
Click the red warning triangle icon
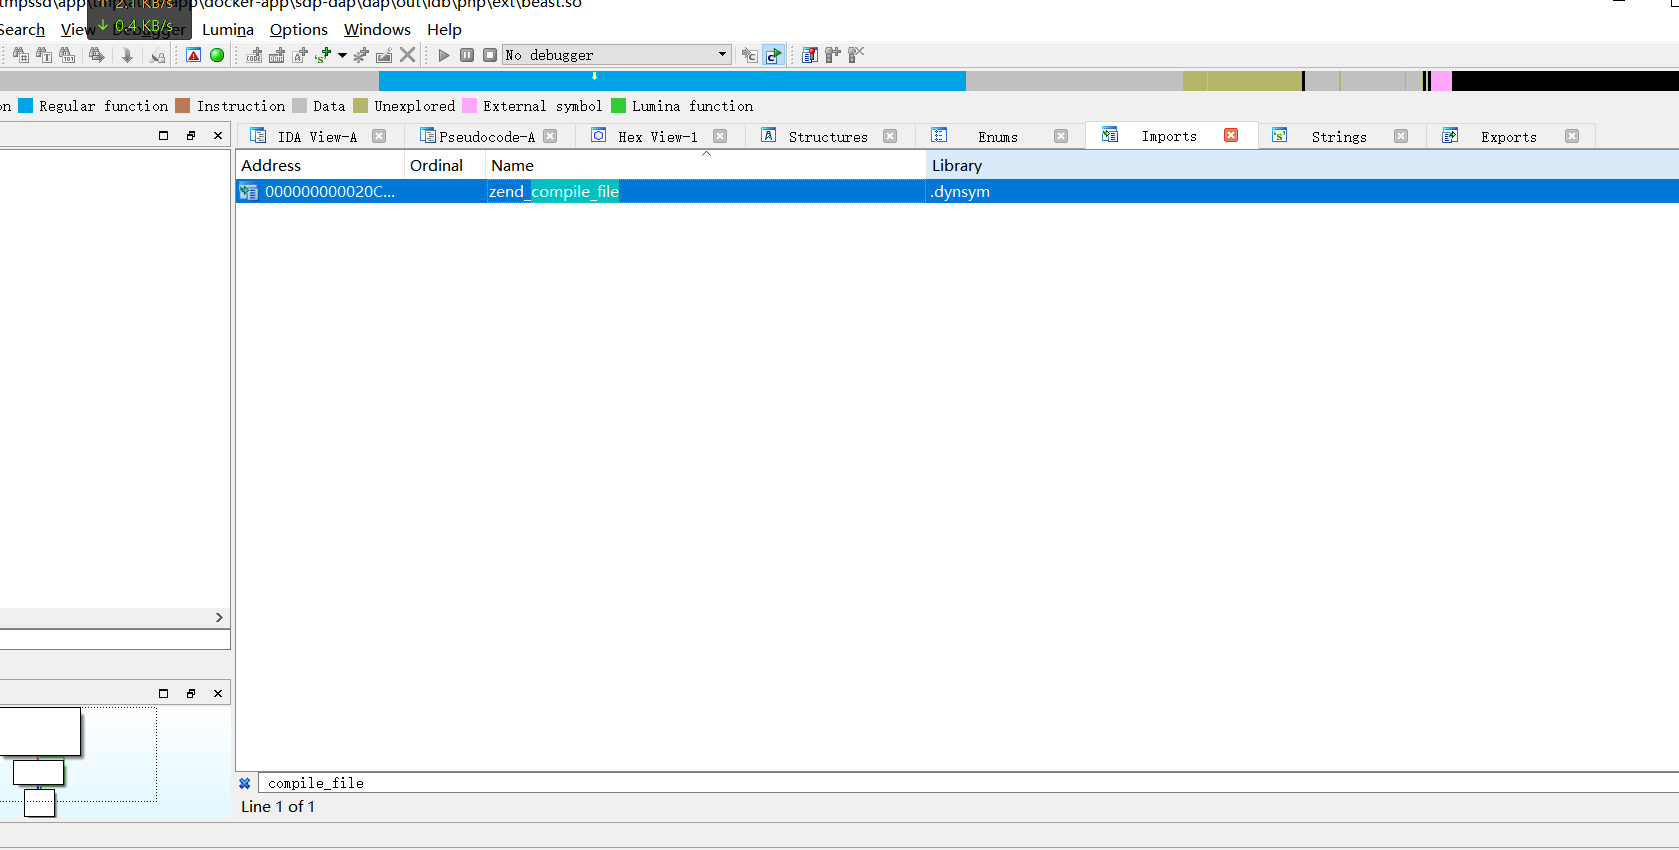(x=194, y=55)
